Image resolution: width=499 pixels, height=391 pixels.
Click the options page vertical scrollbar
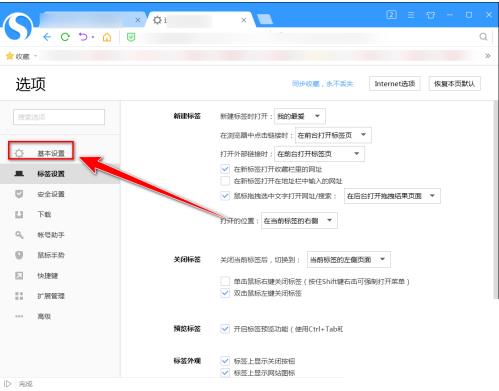[496, 199]
